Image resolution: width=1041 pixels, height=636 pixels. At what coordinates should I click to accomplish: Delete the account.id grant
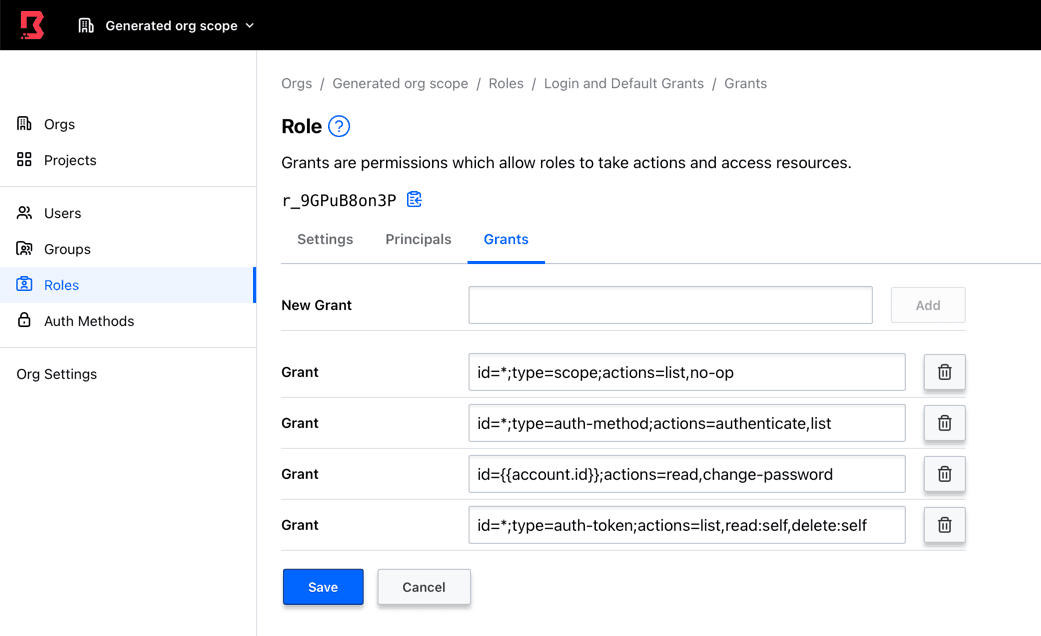click(944, 474)
